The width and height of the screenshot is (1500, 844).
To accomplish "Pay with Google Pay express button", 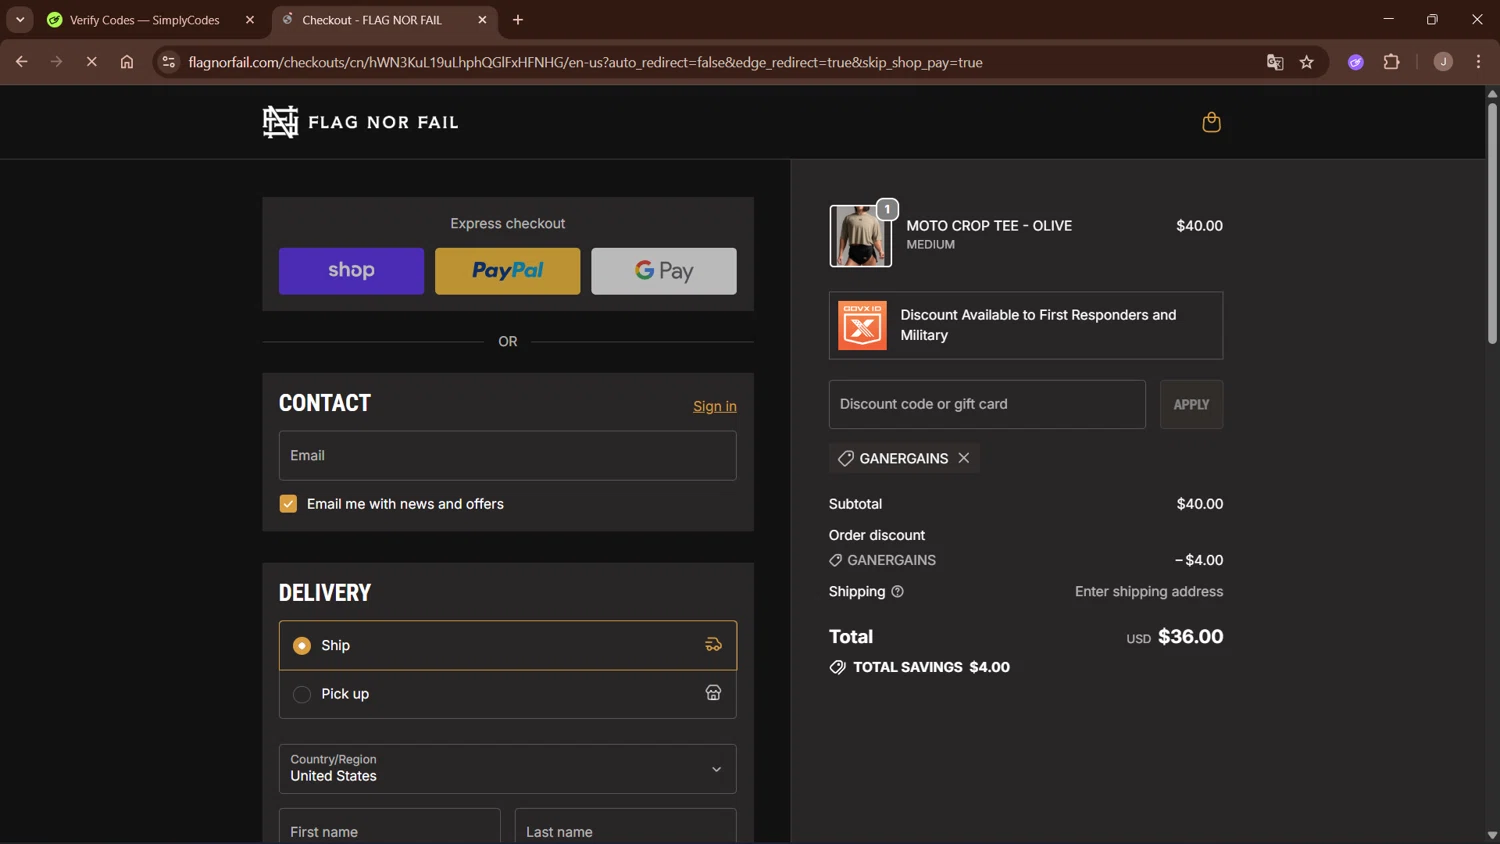I will click(x=664, y=271).
